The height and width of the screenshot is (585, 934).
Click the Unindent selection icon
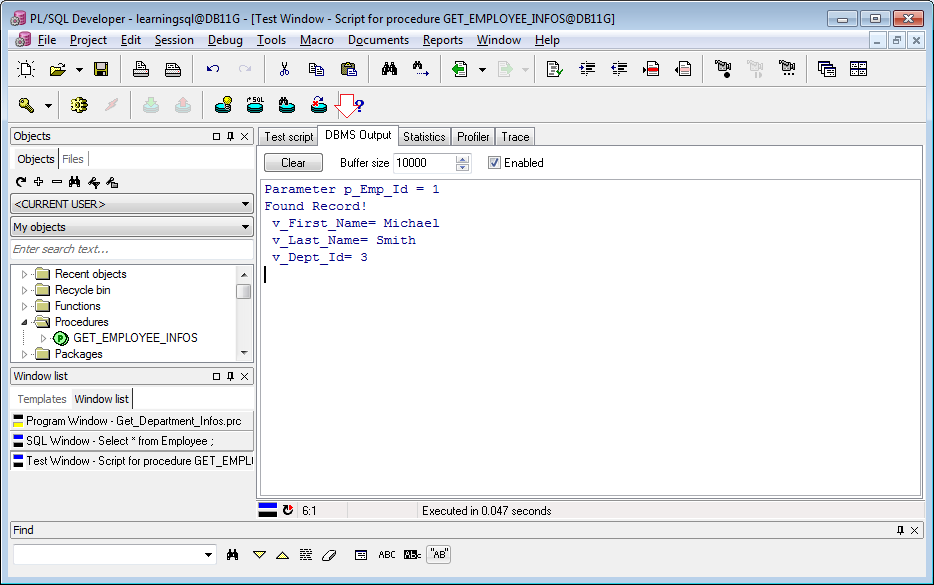pyautogui.click(x=619, y=69)
